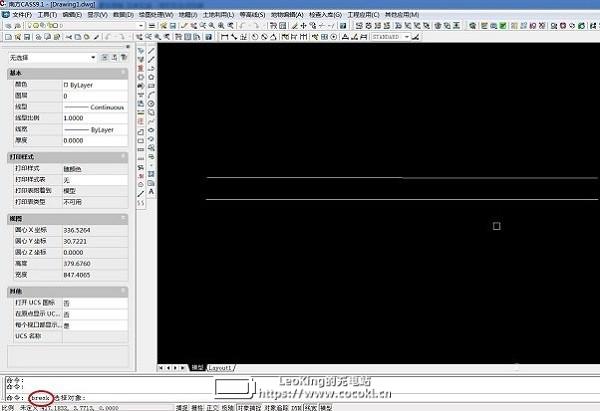Image resolution: width=600 pixels, height=411 pixels.
Task: Toggle 栅格 grid display in status bar
Action: coord(197,408)
